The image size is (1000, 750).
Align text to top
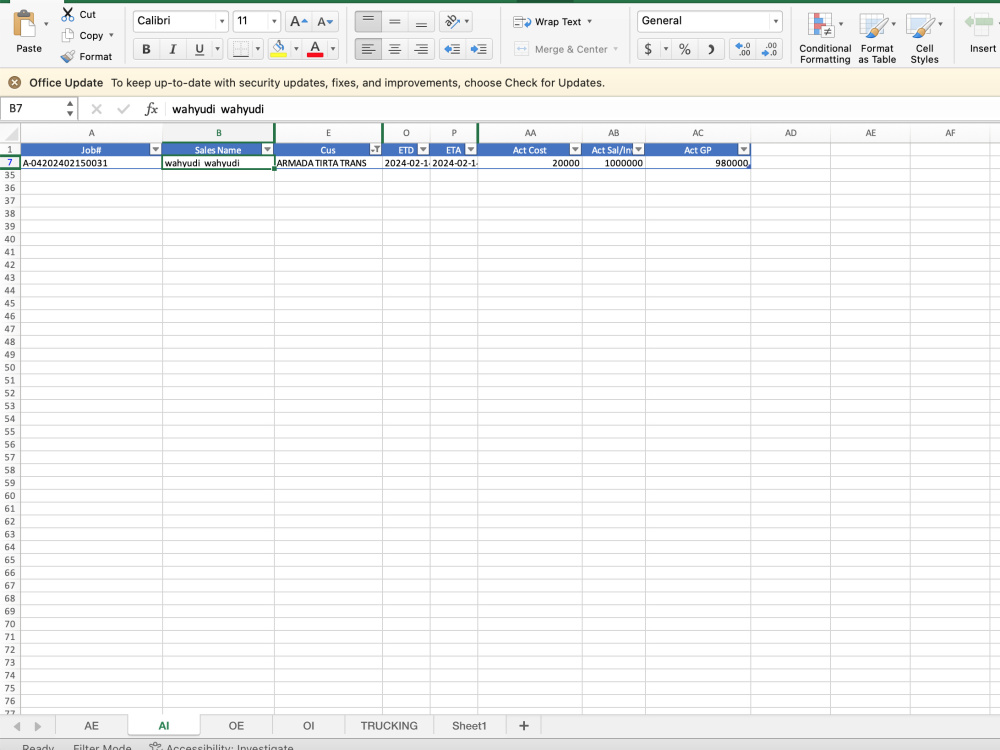coord(368,22)
